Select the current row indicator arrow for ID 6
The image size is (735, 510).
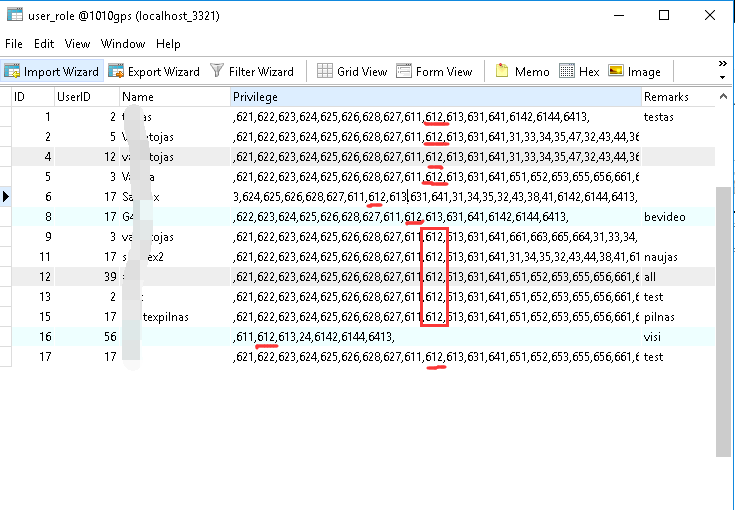6,196
